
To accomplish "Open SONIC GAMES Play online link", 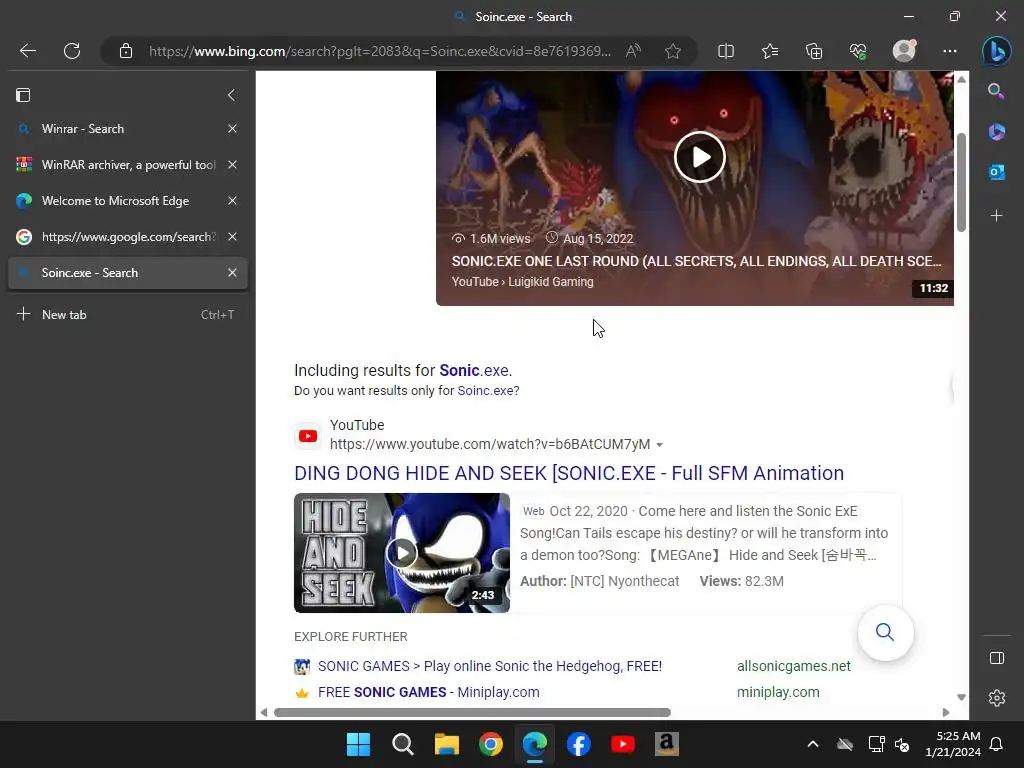I will click(490, 666).
